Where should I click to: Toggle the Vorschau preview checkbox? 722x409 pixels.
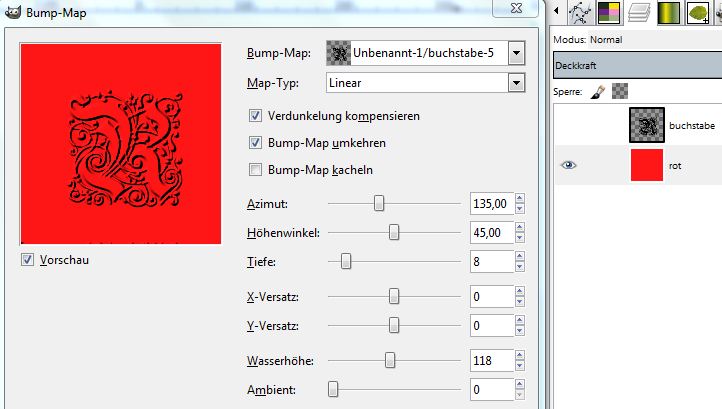(x=27, y=259)
